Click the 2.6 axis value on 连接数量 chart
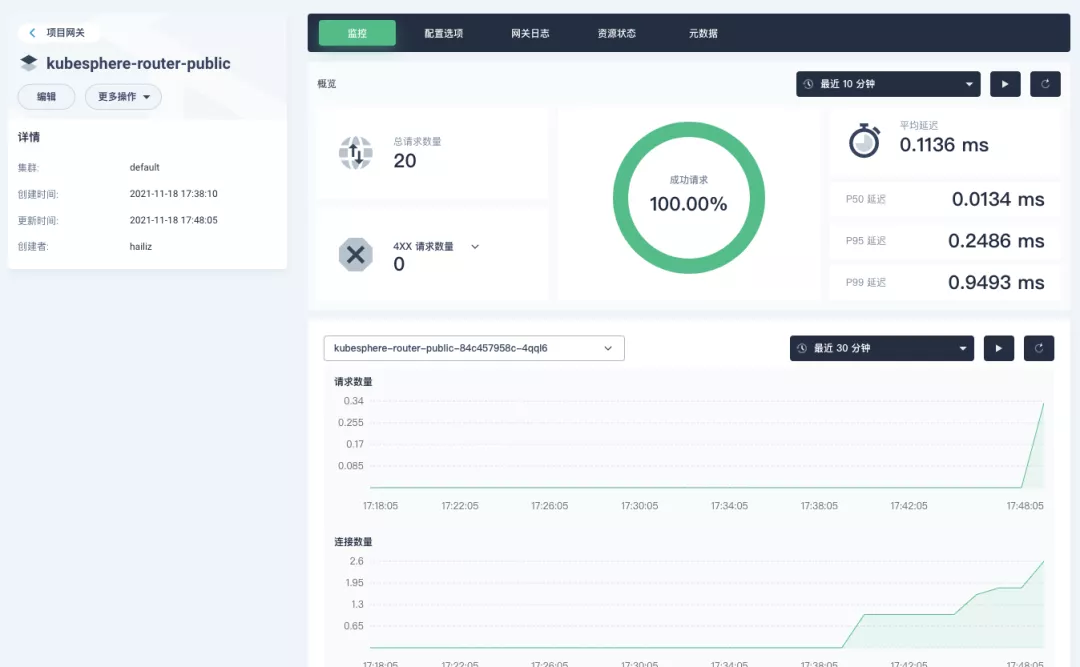This screenshot has height=667, width=1080. 356,561
